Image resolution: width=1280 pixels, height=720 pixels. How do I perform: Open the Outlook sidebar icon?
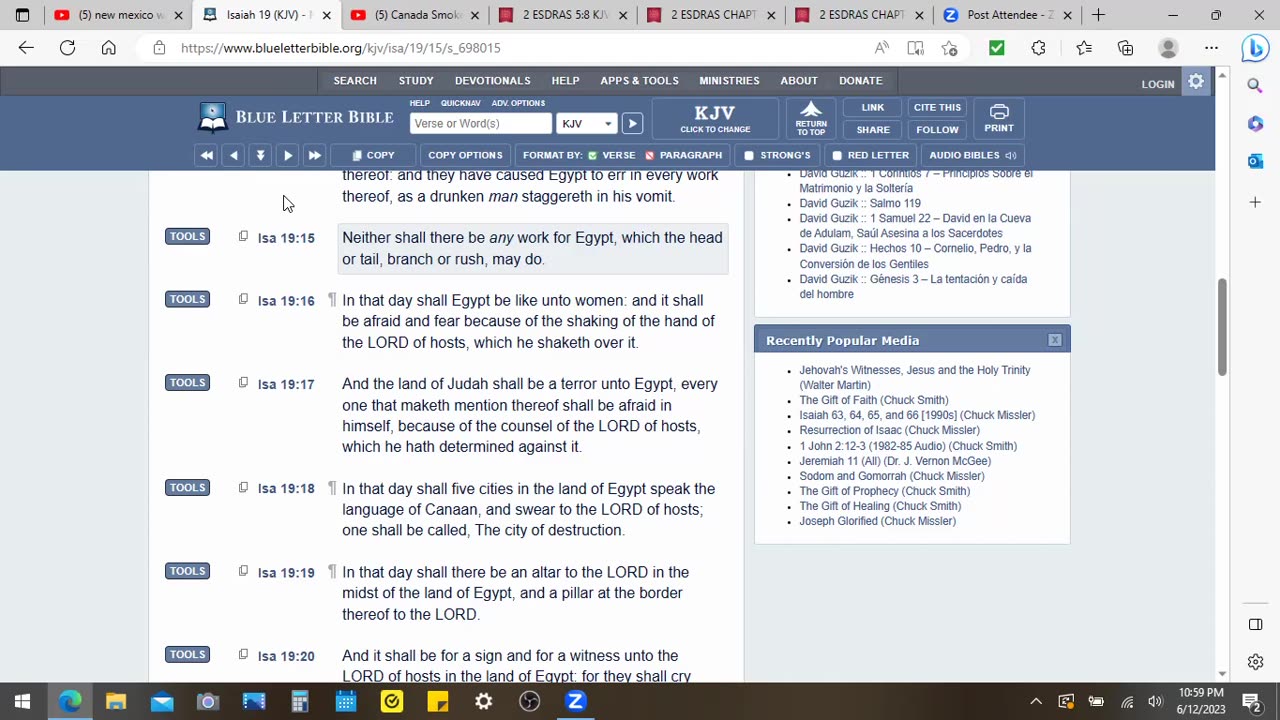pos(1255,161)
